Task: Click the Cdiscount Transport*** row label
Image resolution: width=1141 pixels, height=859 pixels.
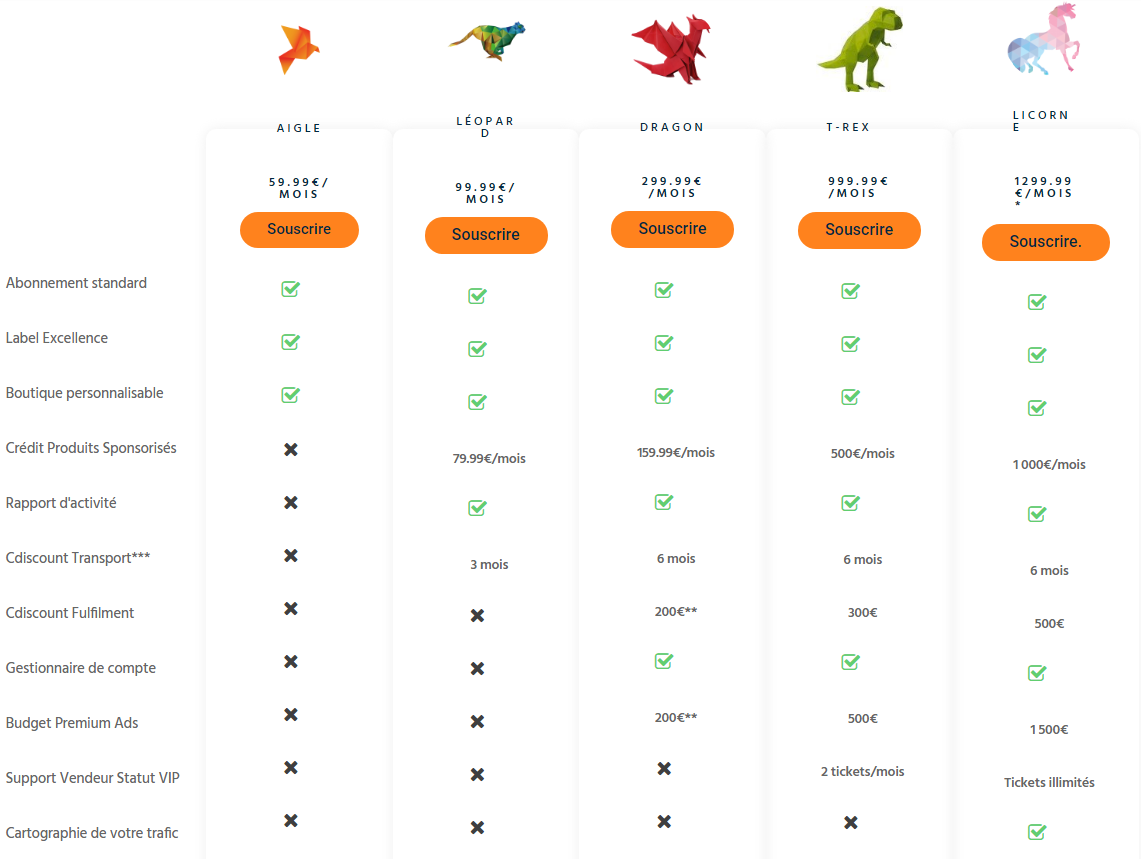Action: tap(78, 558)
